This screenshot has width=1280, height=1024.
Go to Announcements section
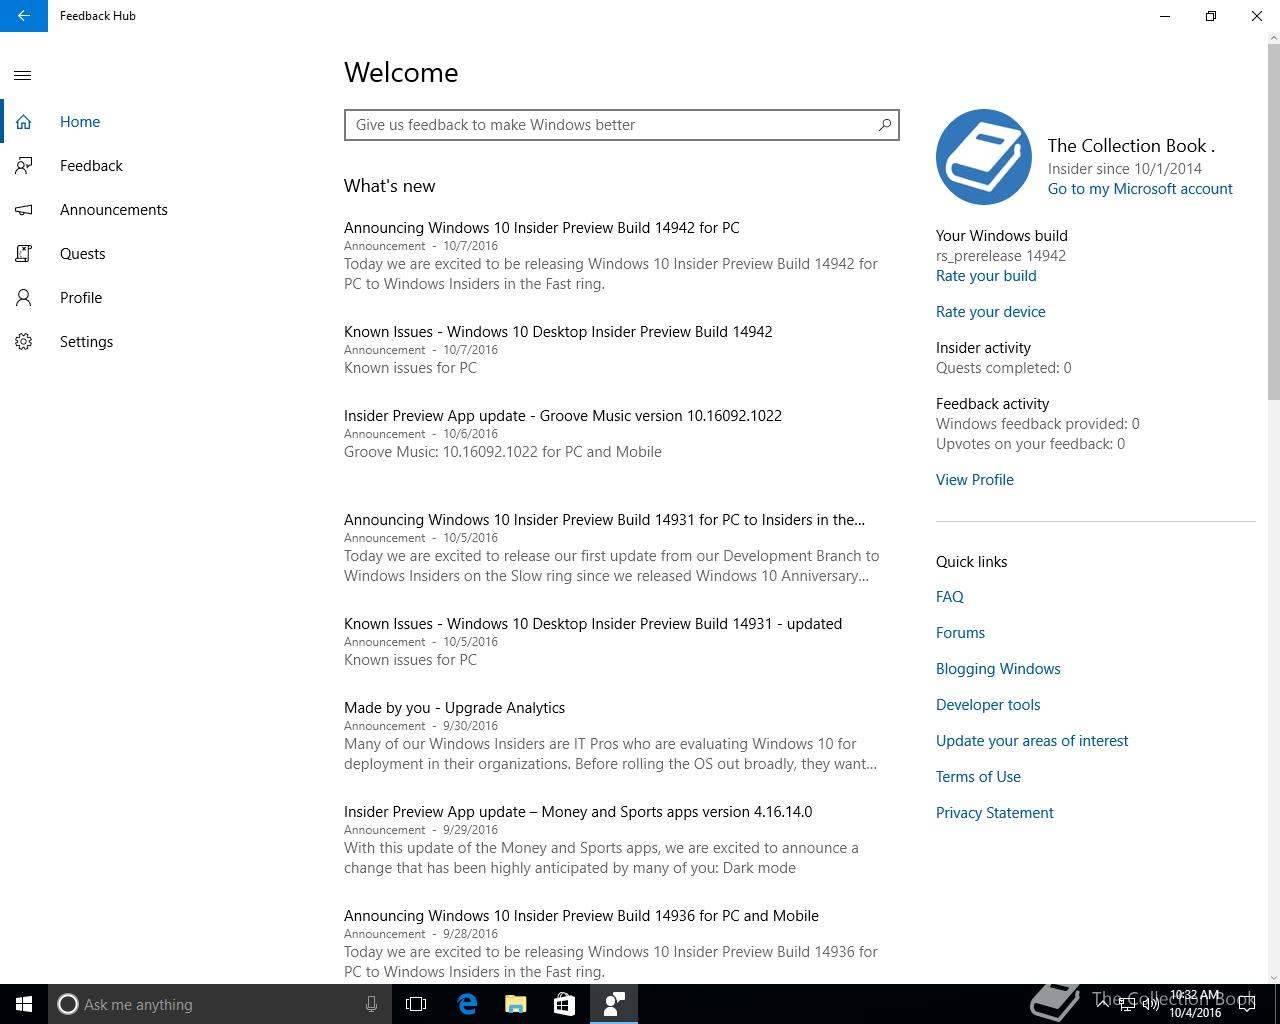[x=114, y=210]
